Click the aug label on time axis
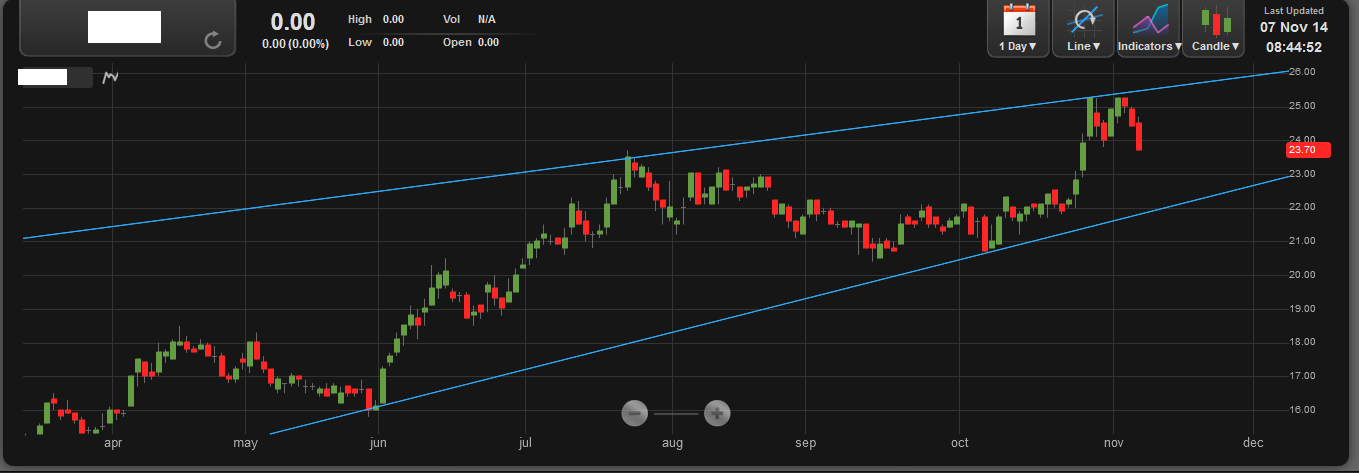The height and width of the screenshot is (473, 1359). (672, 442)
